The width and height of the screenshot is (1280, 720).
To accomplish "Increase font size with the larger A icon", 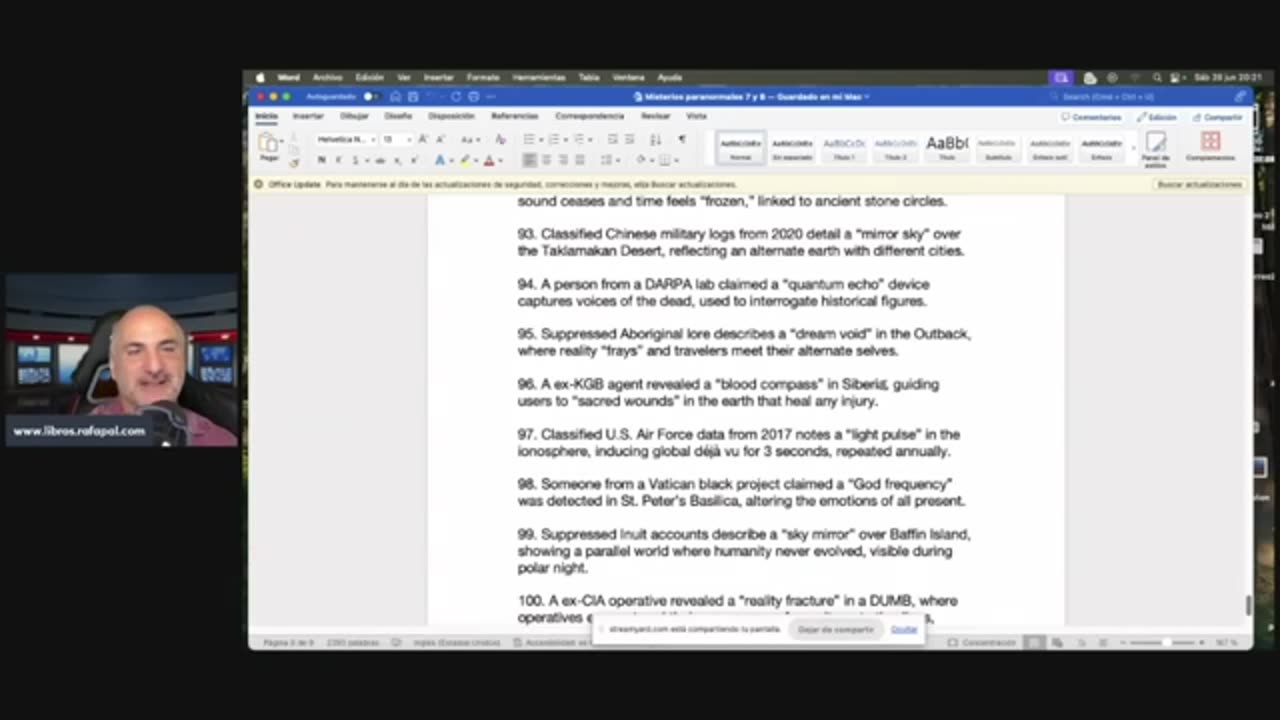I will (x=423, y=140).
